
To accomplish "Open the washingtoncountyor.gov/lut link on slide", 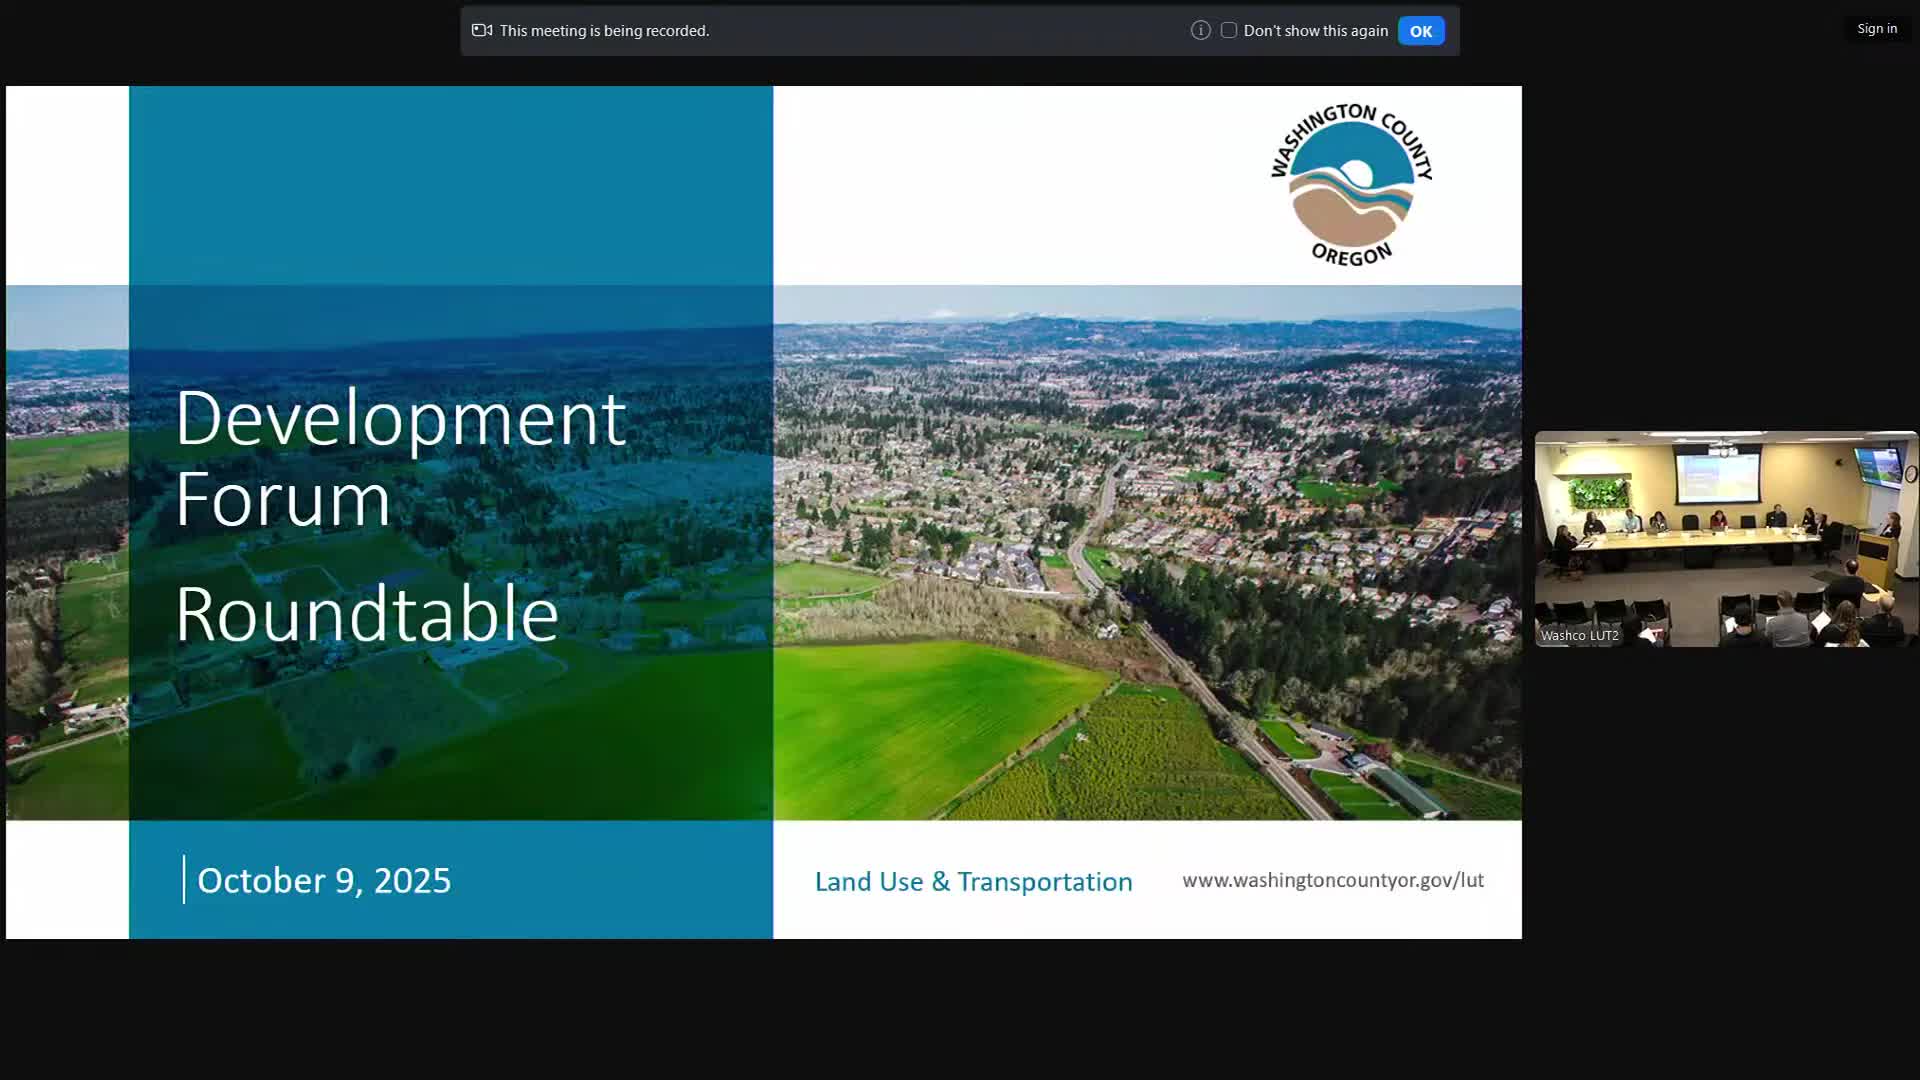I will pos(1332,880).
